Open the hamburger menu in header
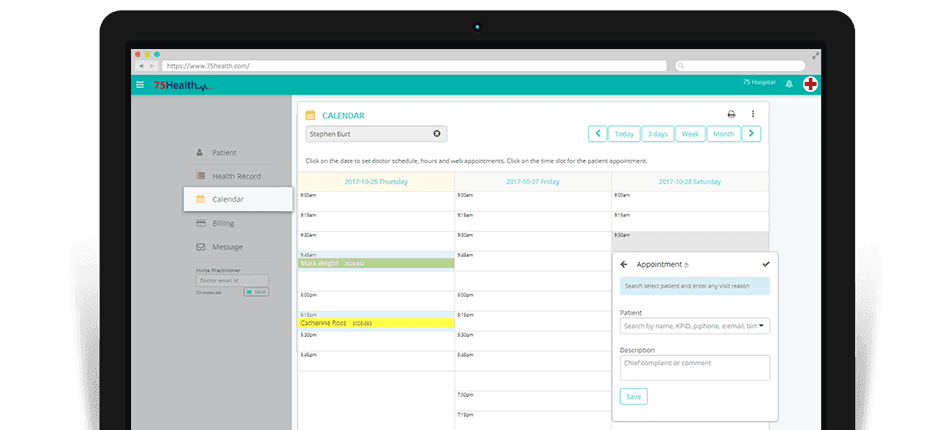951x430 pixels. [x=140, y=85]
